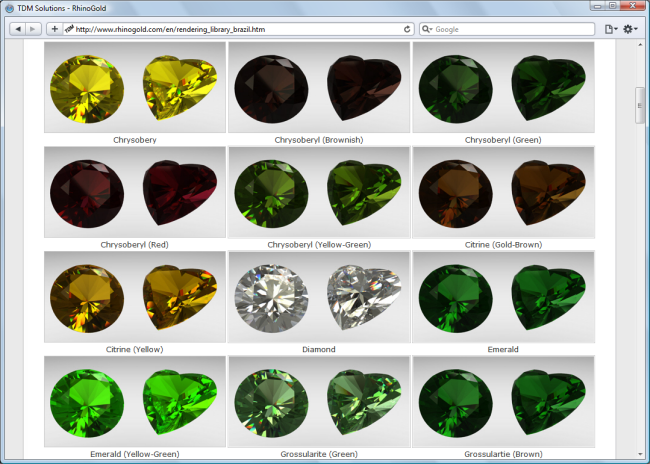Click the 'Diamond' caption text
Screen dimensions: 650x464
[319, 349]
